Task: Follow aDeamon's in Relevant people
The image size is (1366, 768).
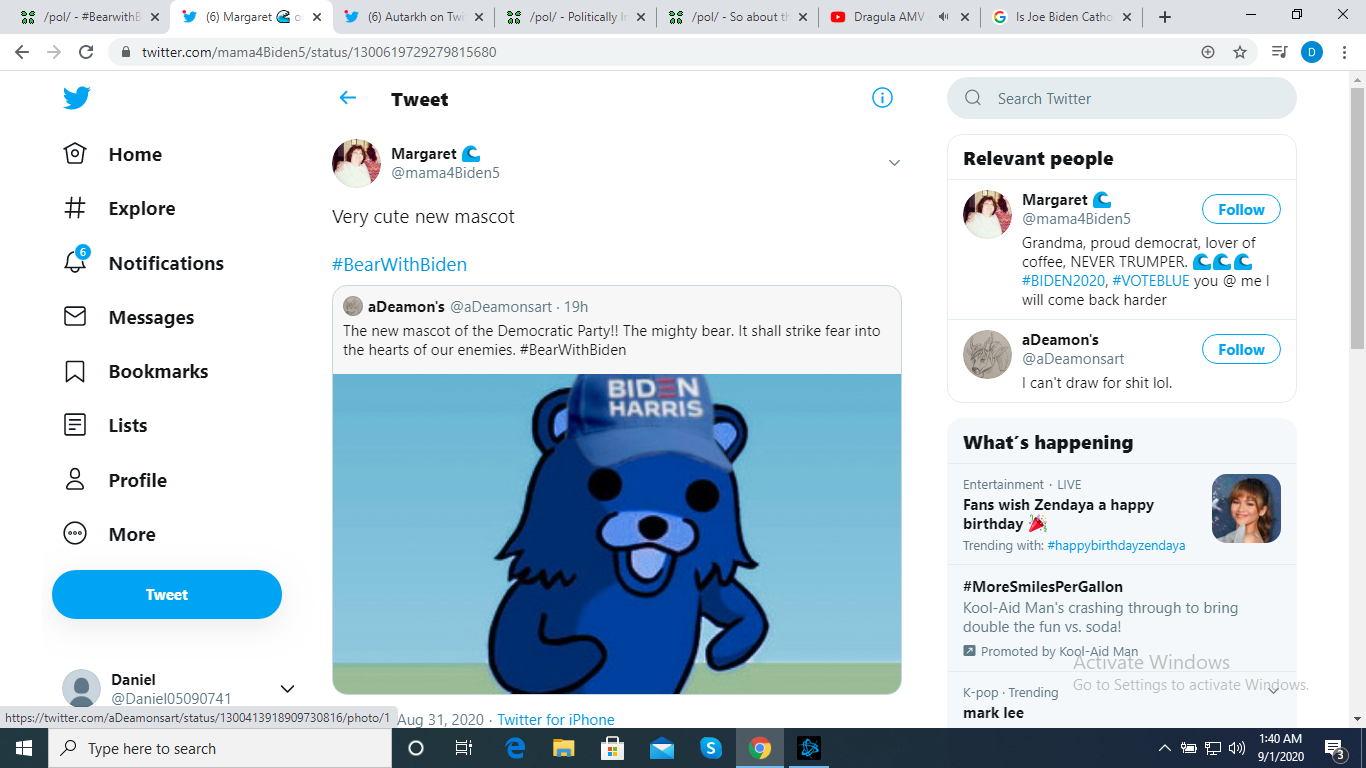Action: (x=1241, y=350)
